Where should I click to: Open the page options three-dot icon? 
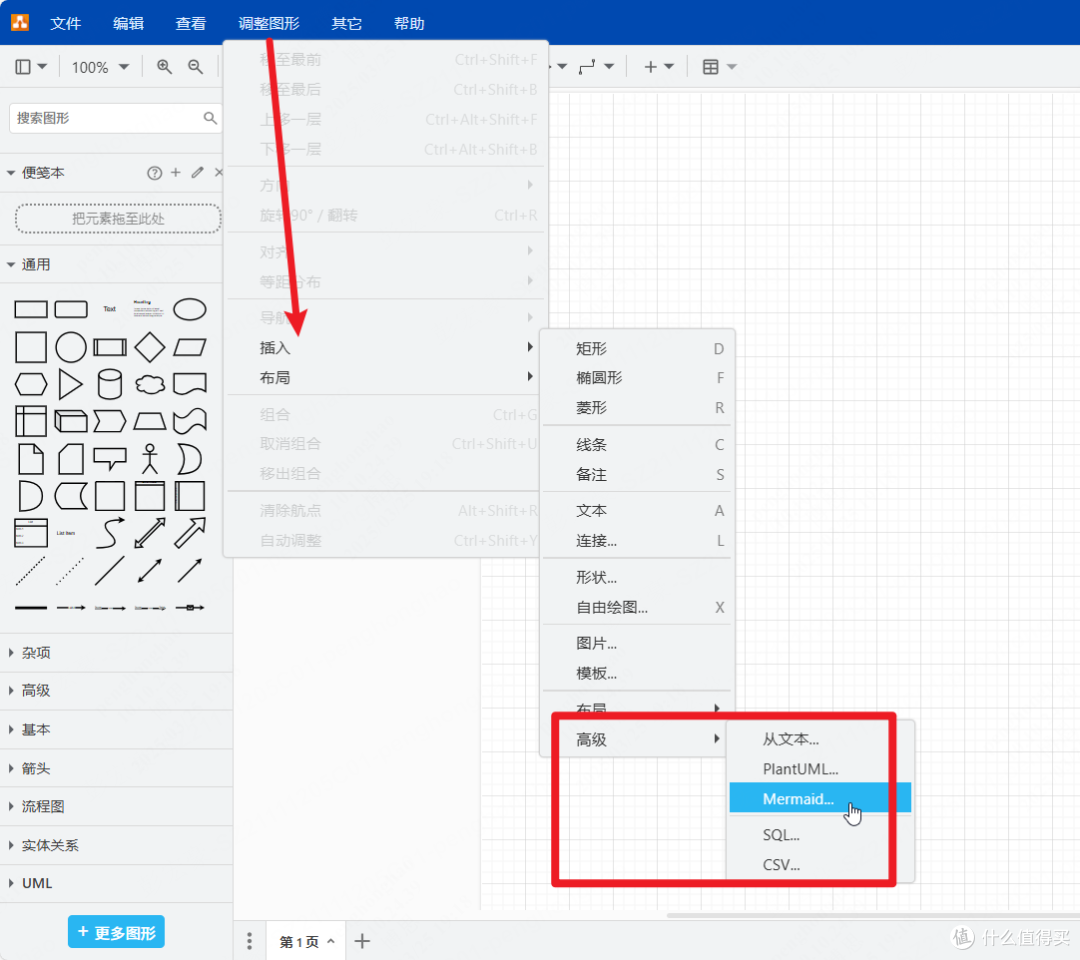coord(249,941)
